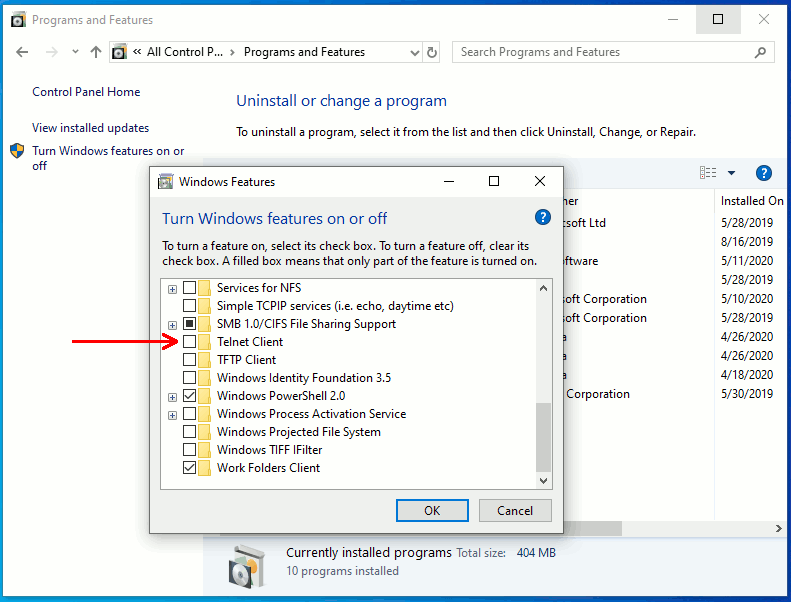Select TFTP Client feature row

pos(246,360)
